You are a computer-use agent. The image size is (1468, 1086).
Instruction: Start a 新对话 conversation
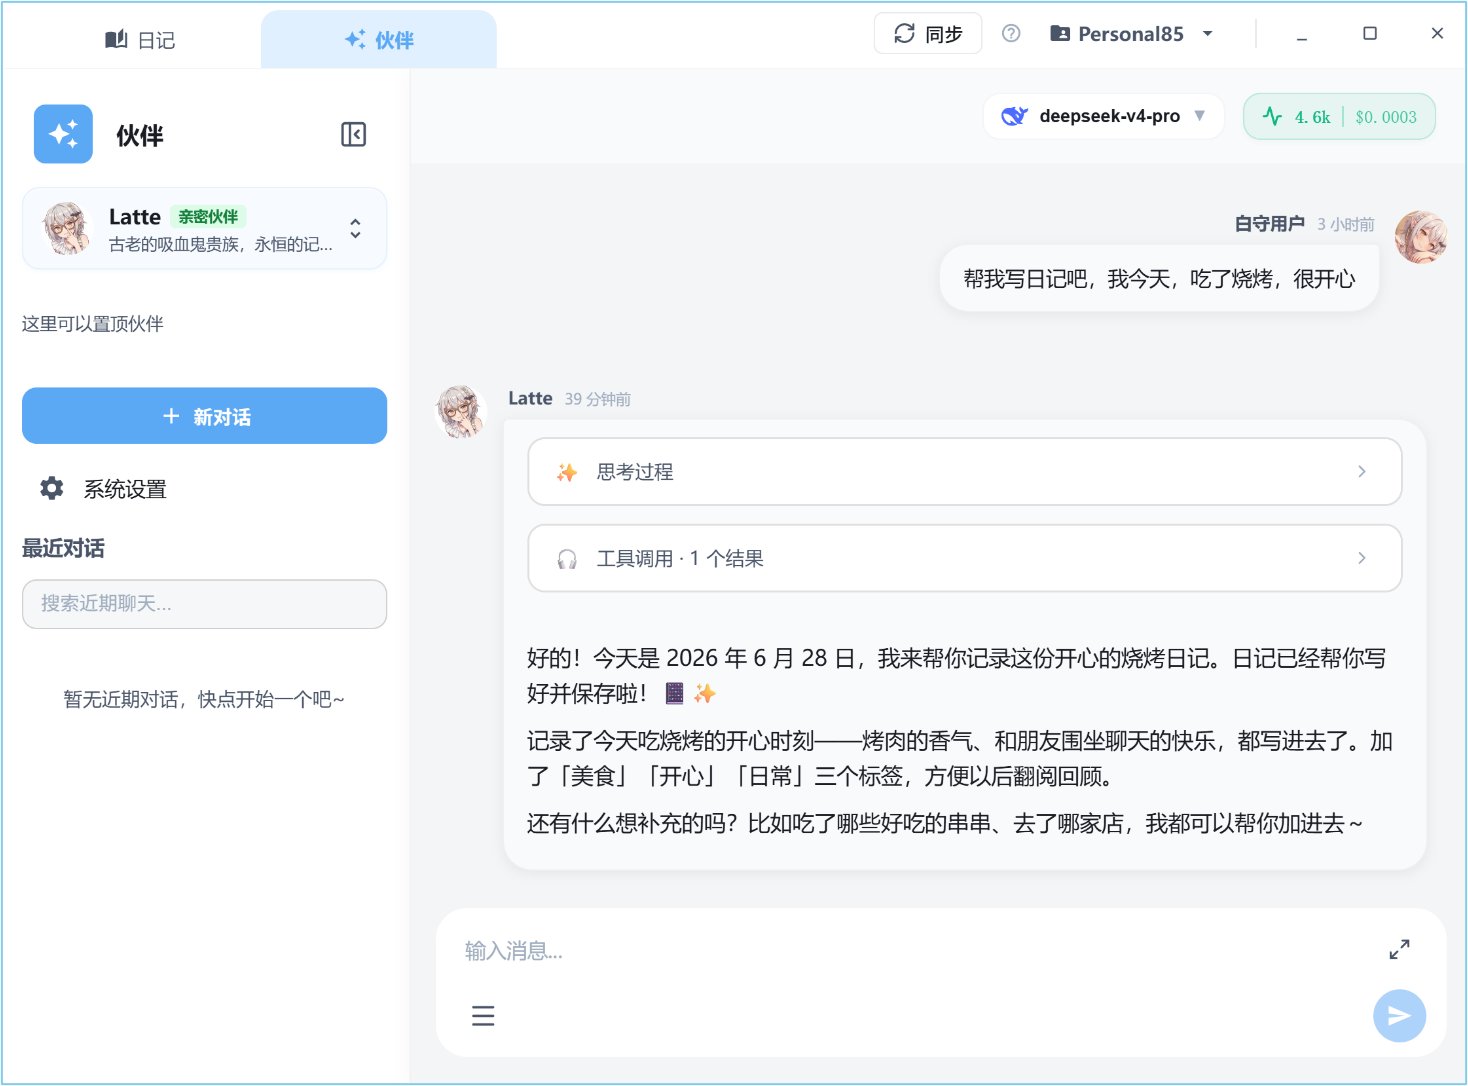tap(204, 416)
